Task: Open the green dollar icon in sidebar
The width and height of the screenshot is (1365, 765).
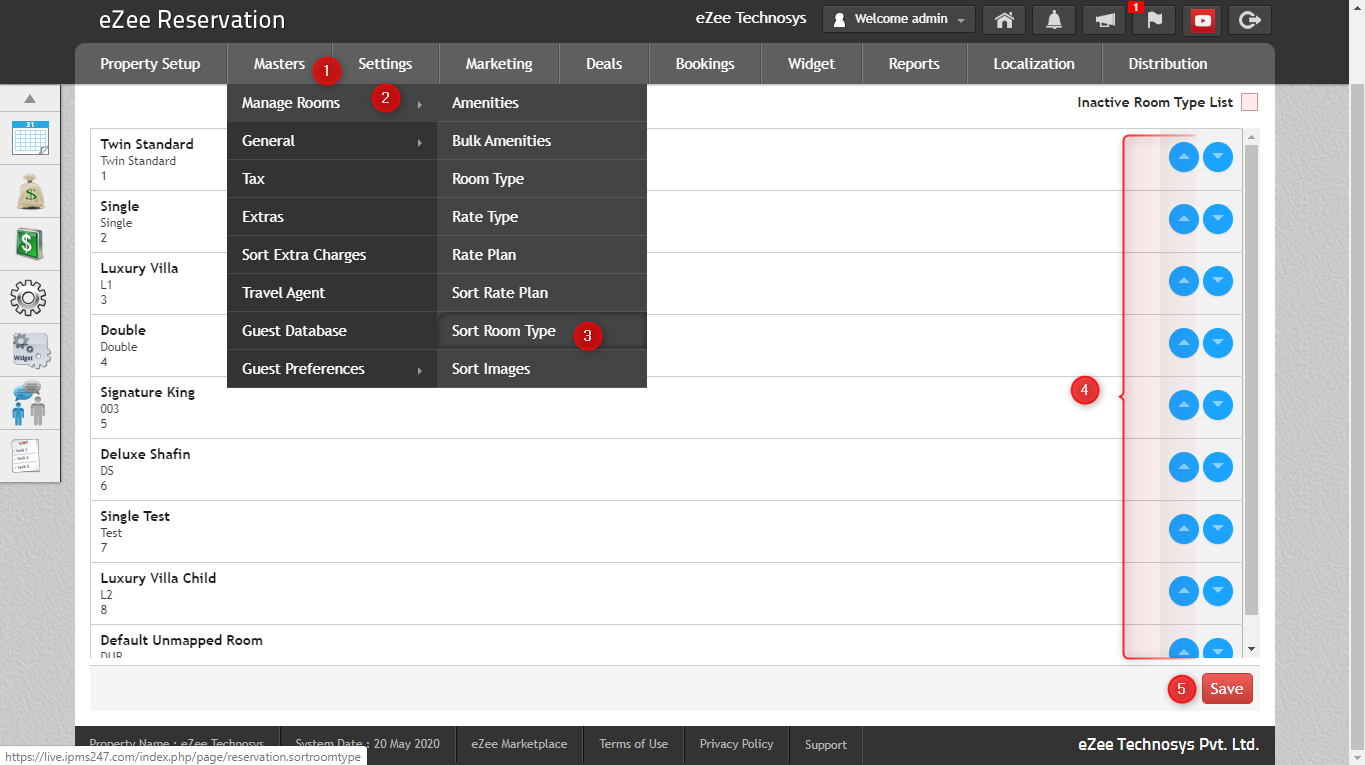Action: click(x=30, y=243)
